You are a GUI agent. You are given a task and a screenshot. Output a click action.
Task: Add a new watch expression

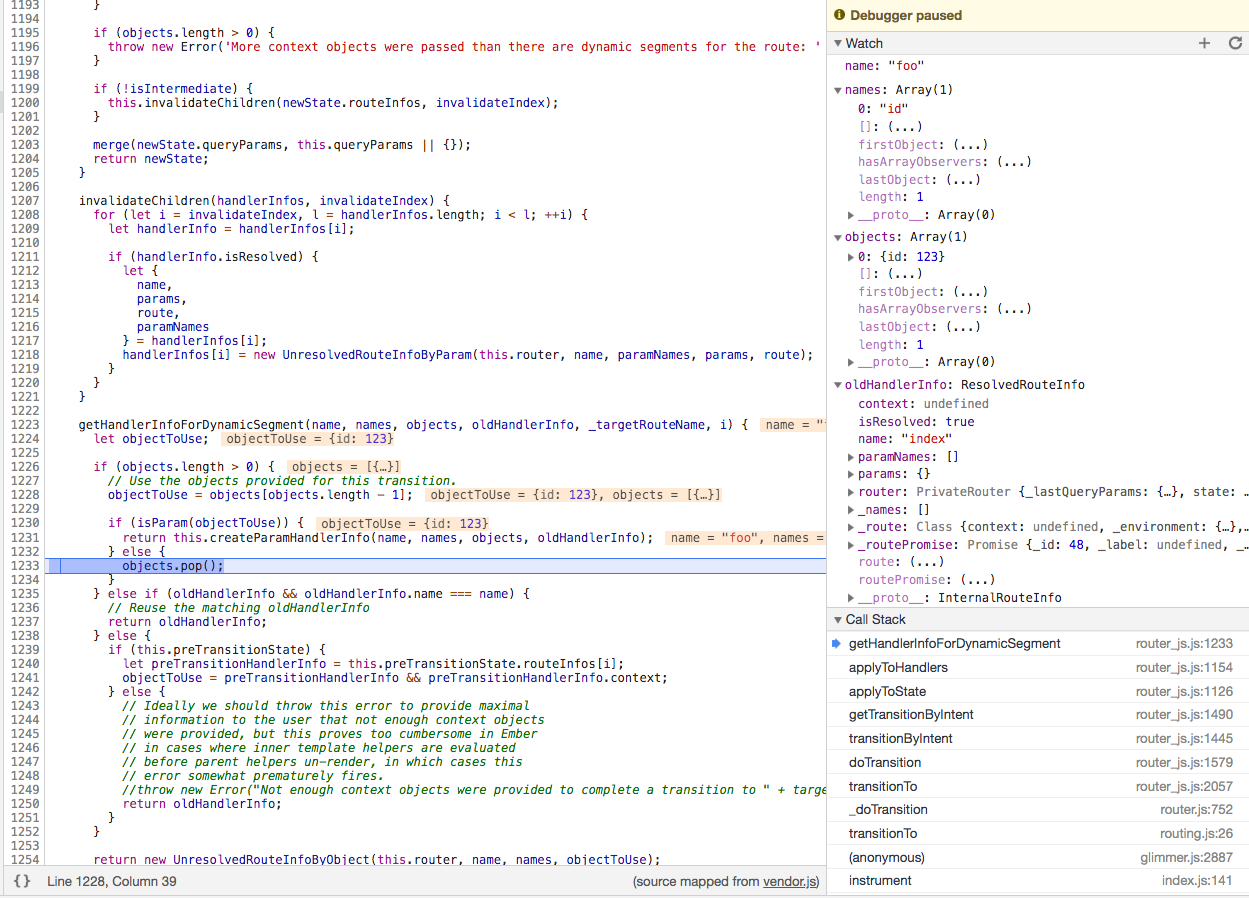coord(1204,43)
